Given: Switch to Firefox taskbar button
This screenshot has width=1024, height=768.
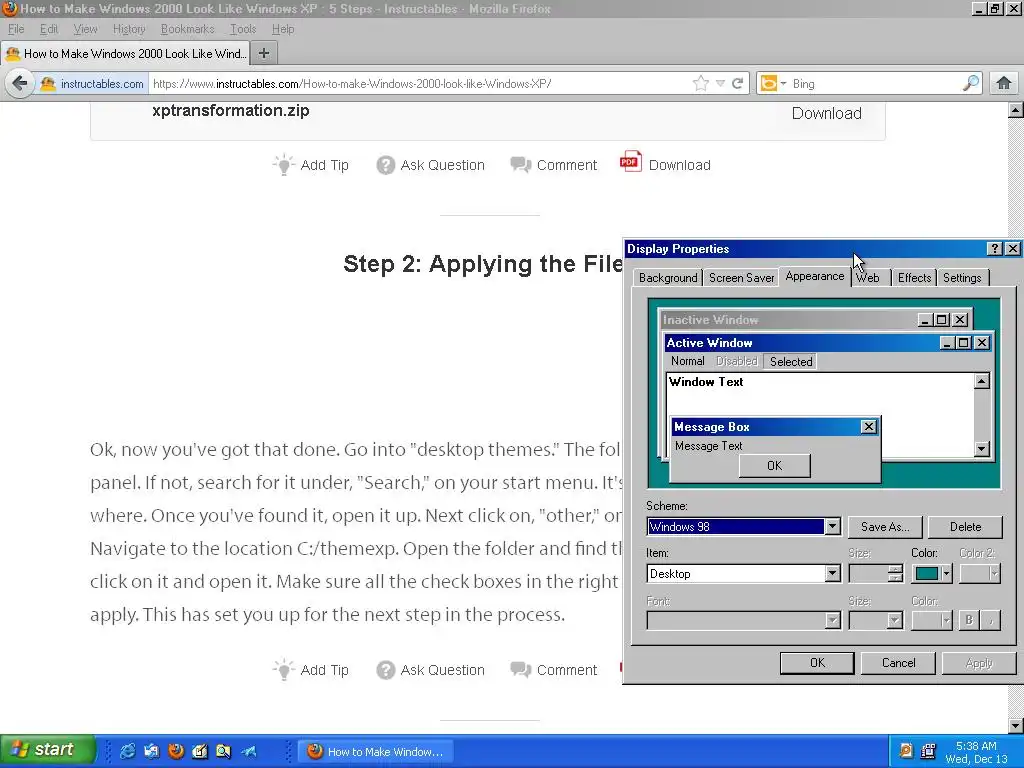Looking at the screenshot, I should pyautogui.click(x=376, y=752).
